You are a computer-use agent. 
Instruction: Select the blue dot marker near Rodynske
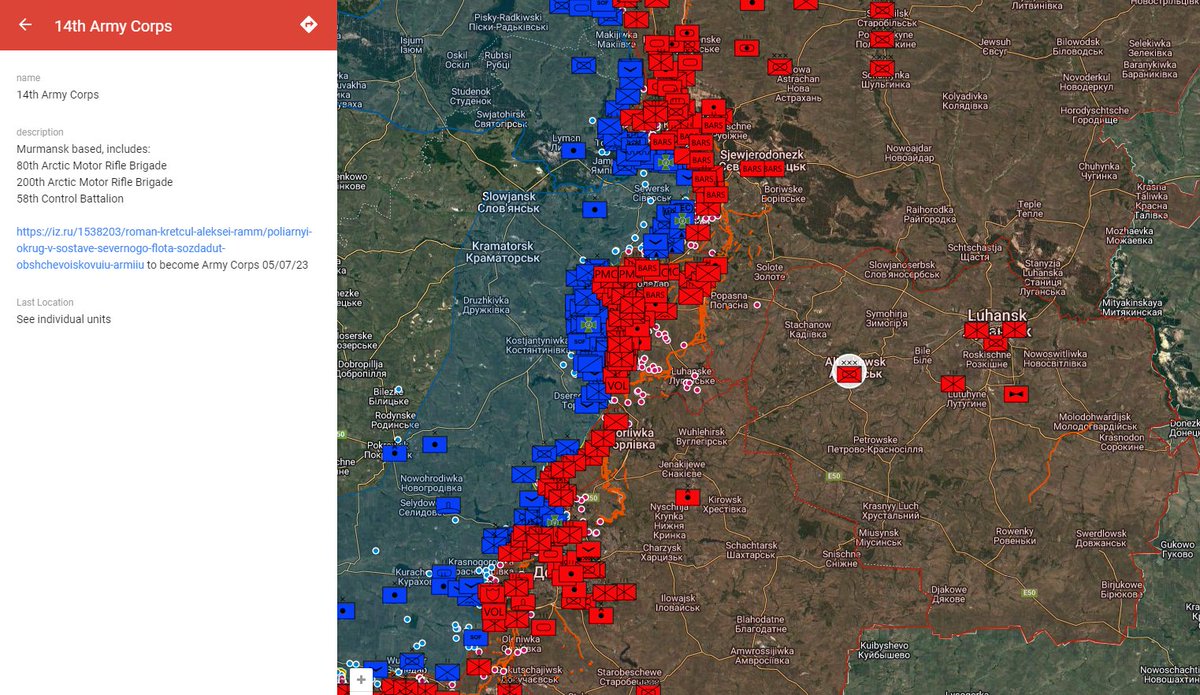tap(435, 442)
